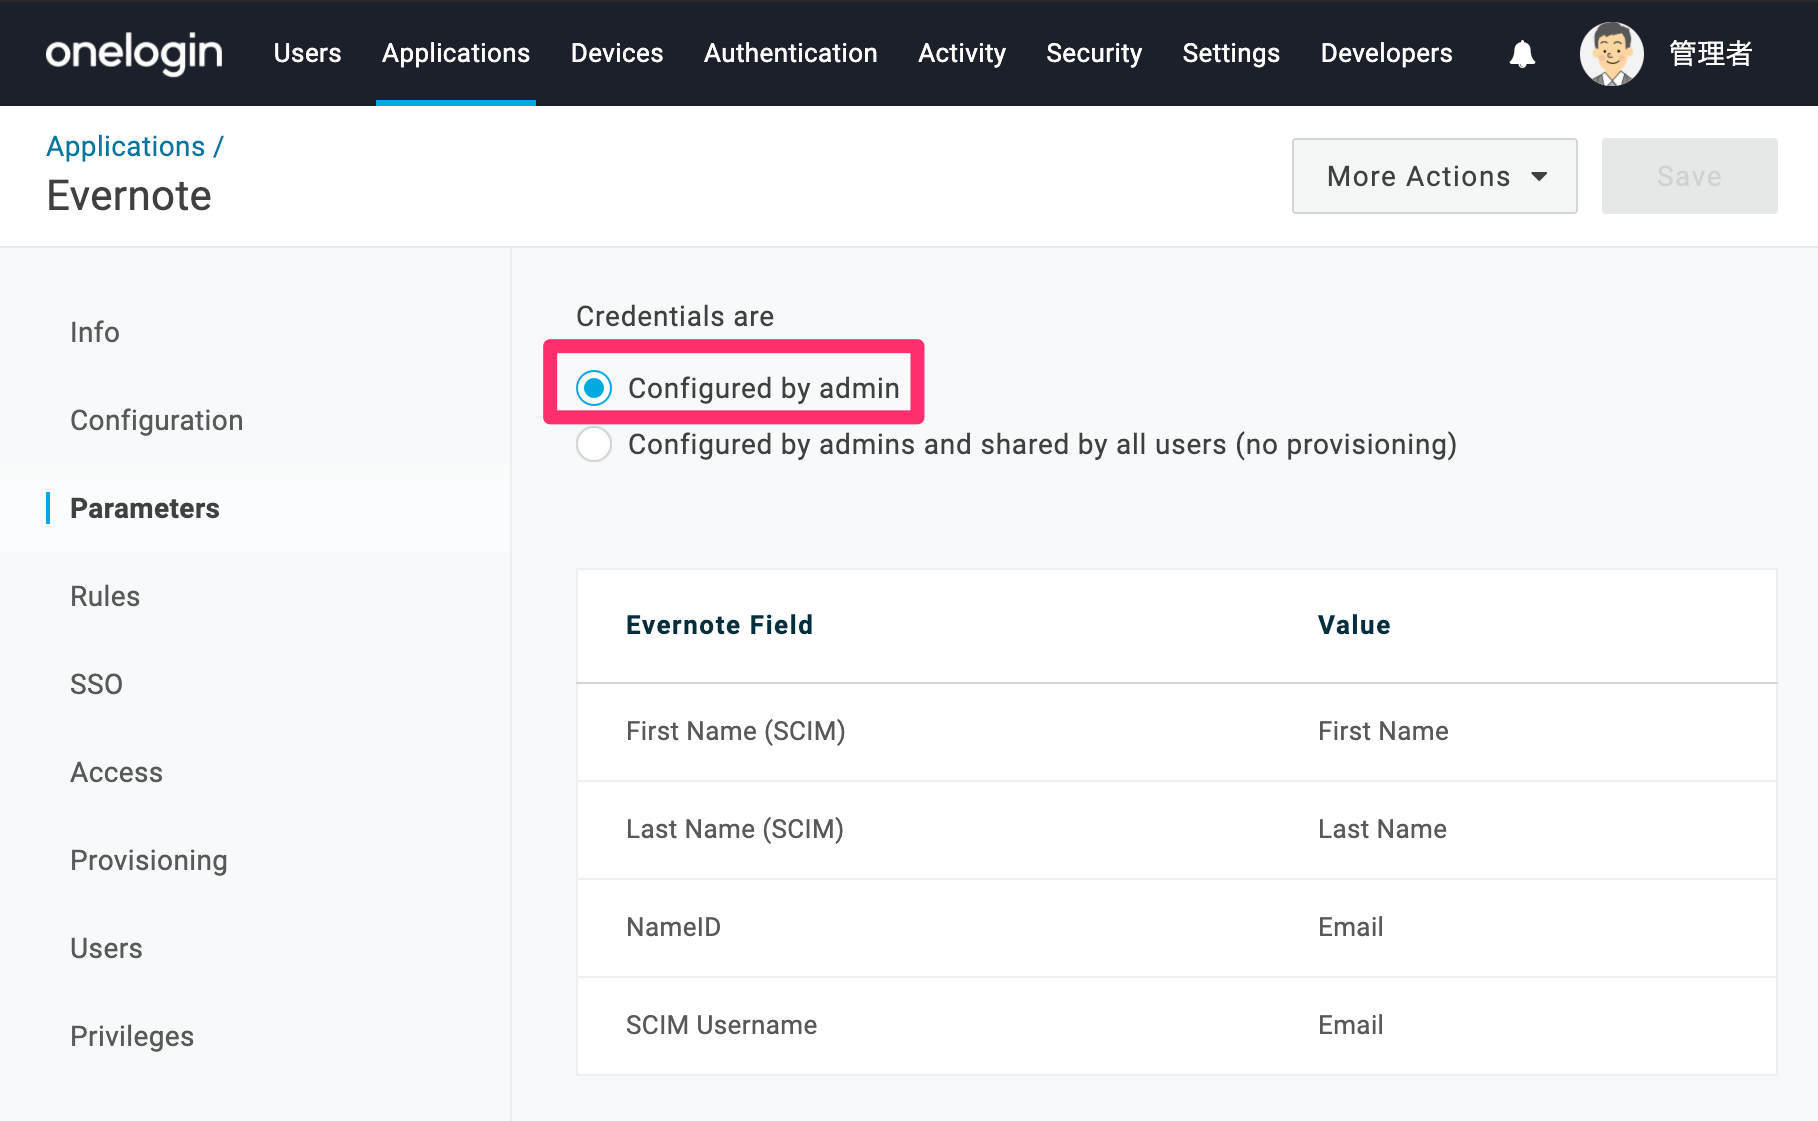Screen dimensions: 1818x1121
Task: Click the OneLogin logo
Action: click(134, 53)
